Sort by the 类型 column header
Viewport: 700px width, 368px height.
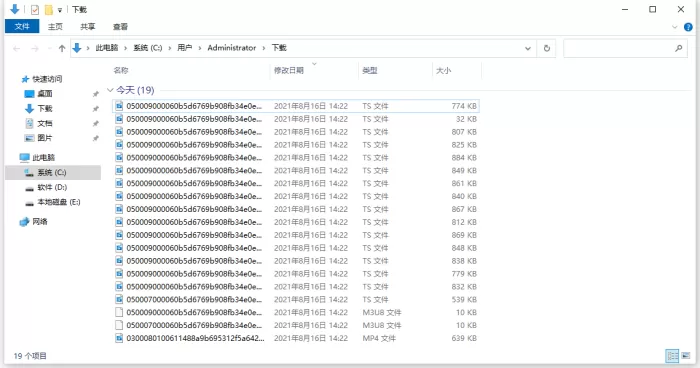click(370, 70)
